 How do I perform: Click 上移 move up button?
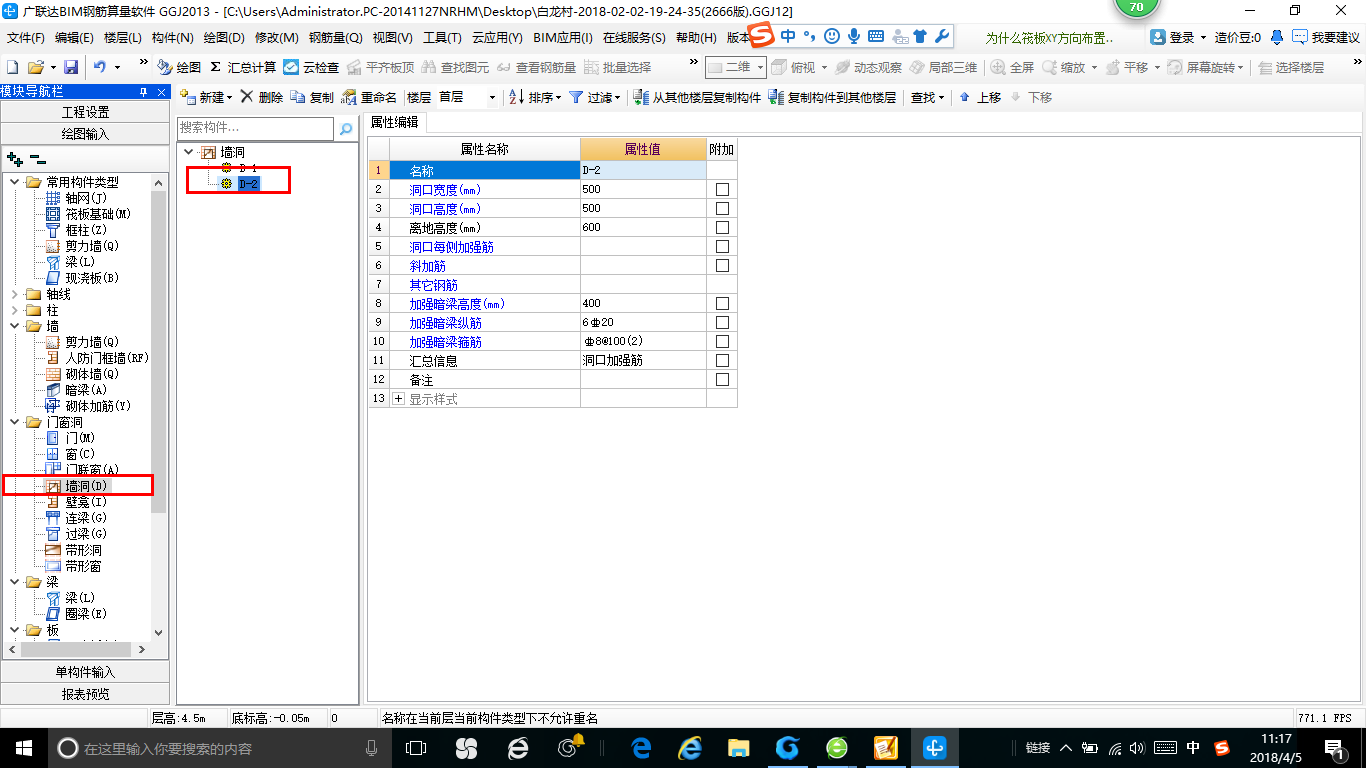coord(980,97)
